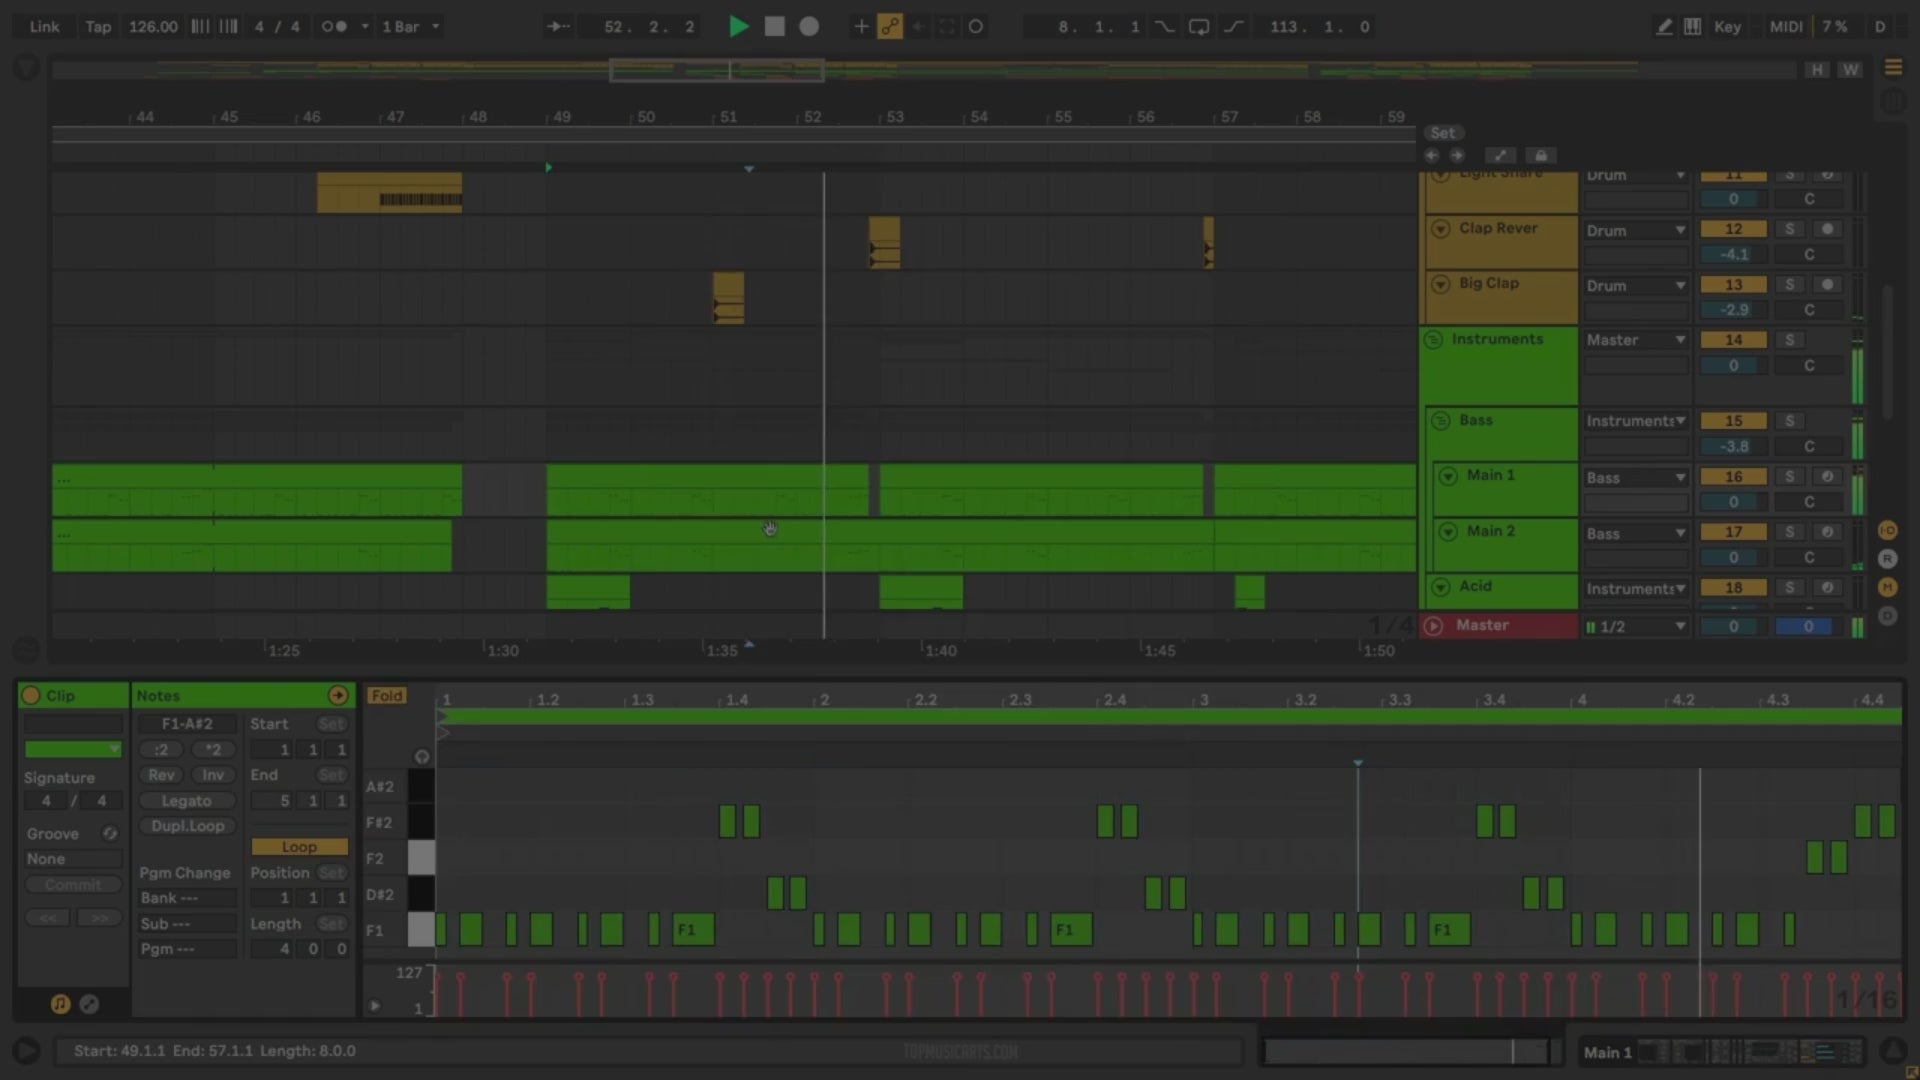
Task: Click the Dupl.Loop button
Action: coord(187,826)
